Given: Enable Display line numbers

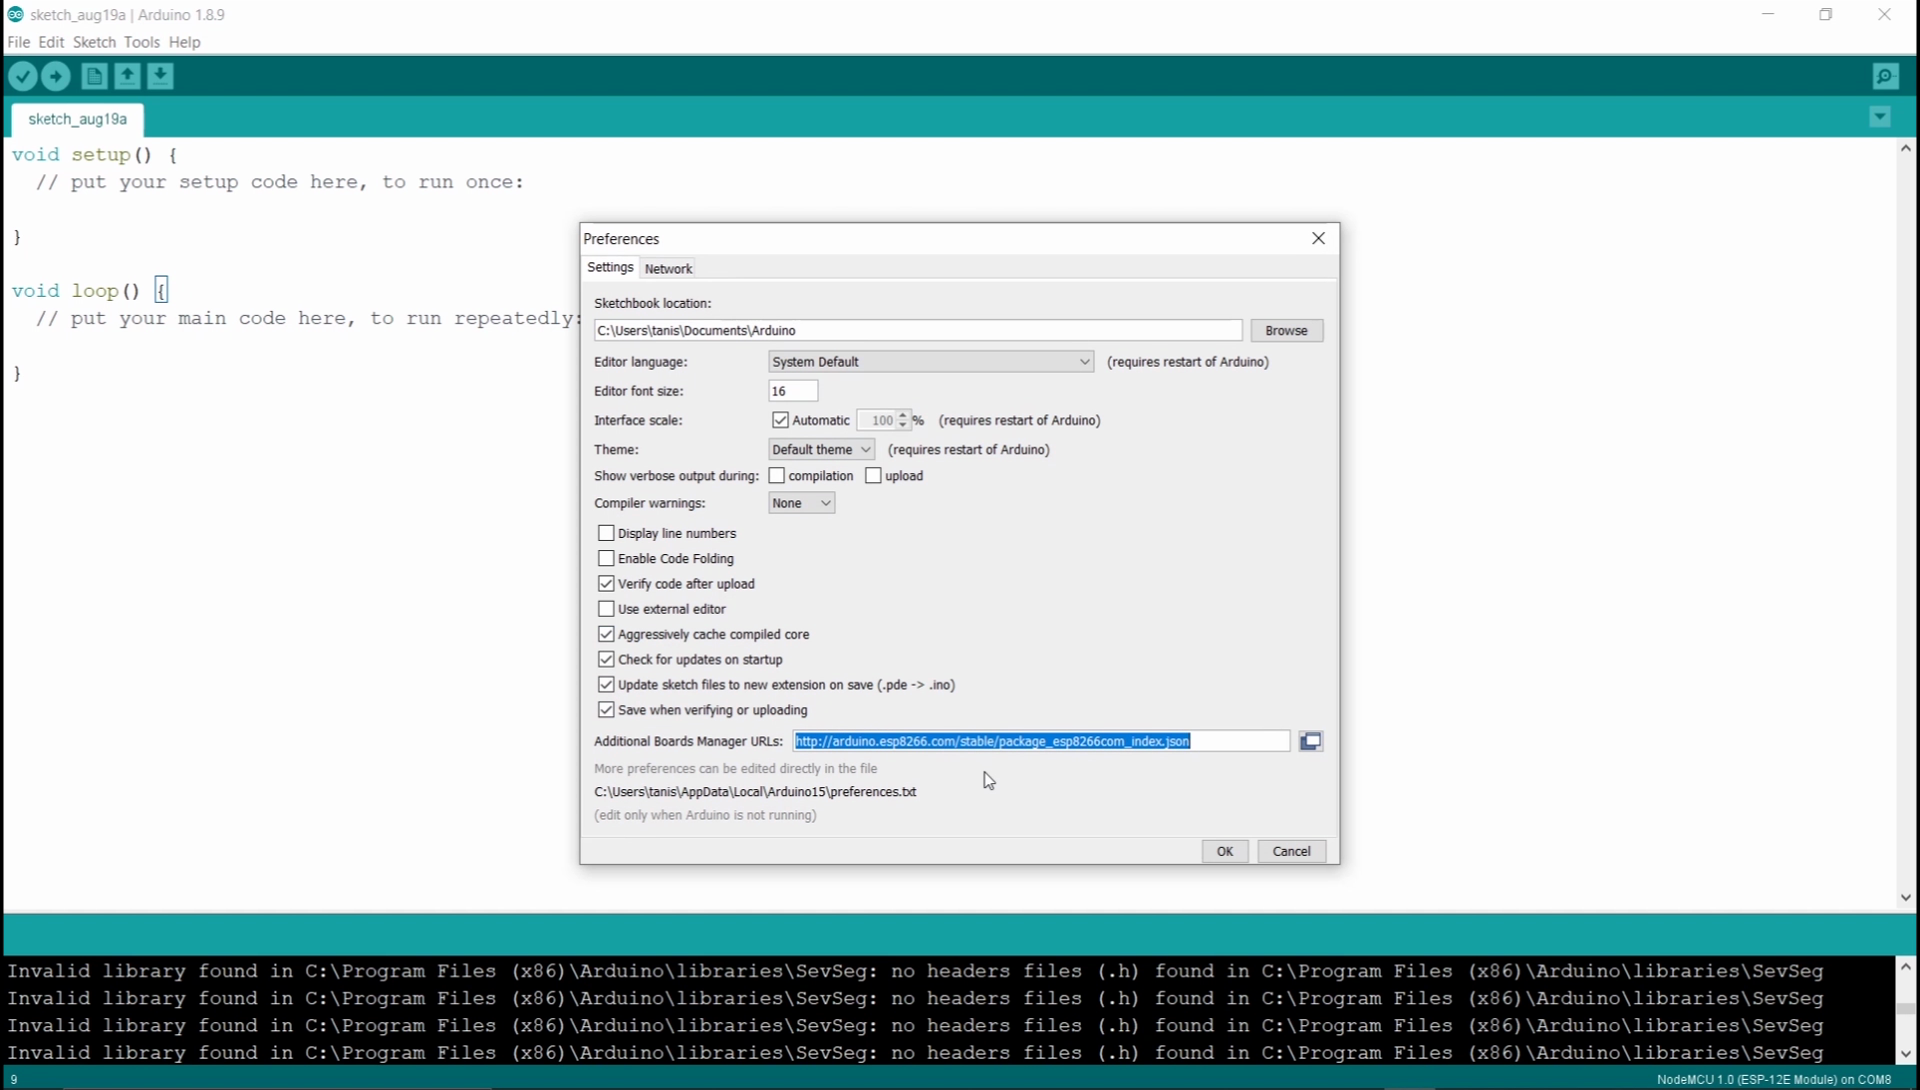Looking at the screenshot, I should [x=606, y=533].
